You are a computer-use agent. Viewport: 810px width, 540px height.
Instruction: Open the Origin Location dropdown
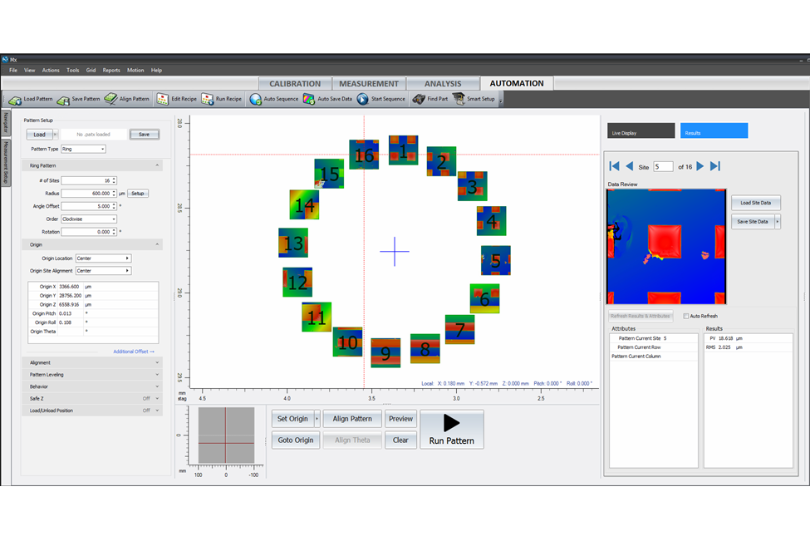[x=103, y=258]
